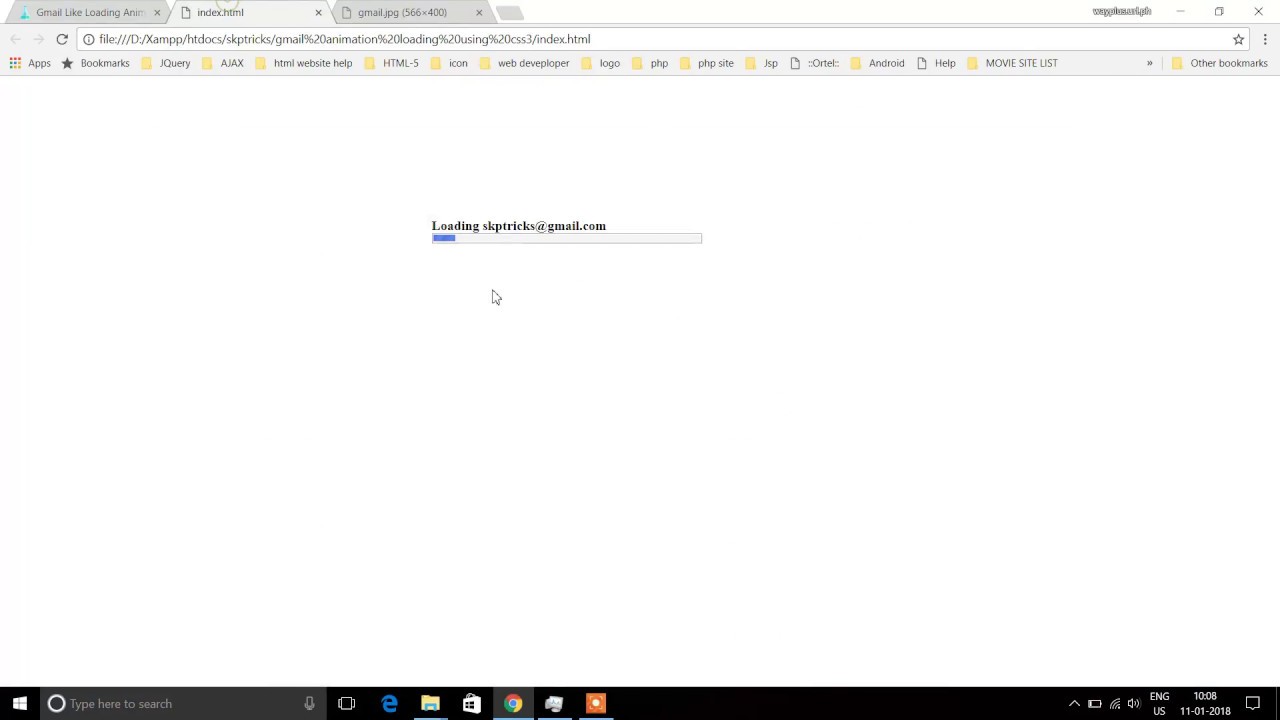Screen dimensions: 1280x720
Task: Click the forward navigation arrow
Action: pyautogui.click(x=38, y=39)
